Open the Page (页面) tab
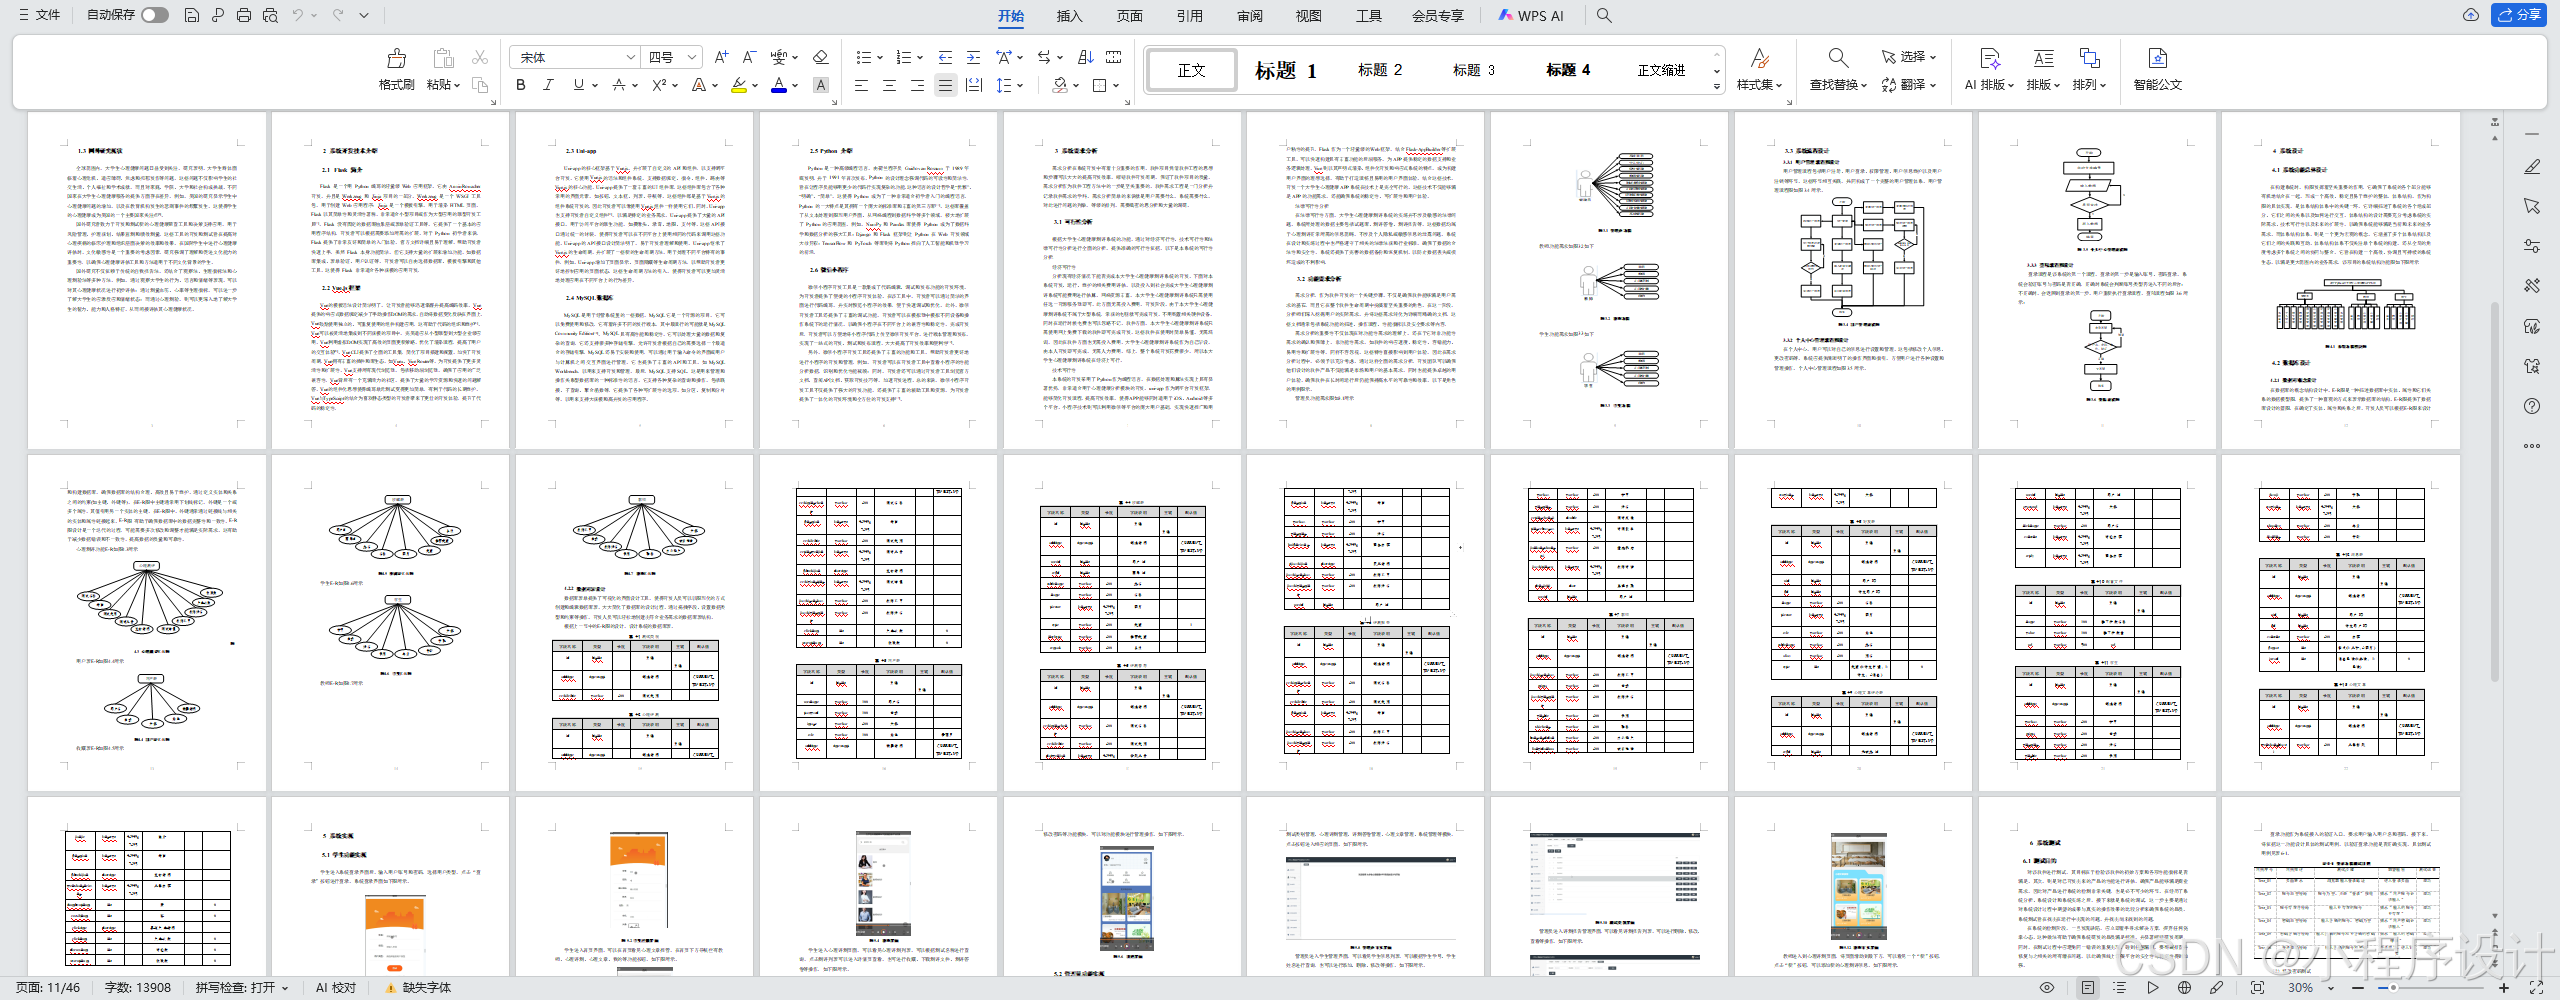The width and height of the screenshot is (2560, 1000). [1129, 15]
